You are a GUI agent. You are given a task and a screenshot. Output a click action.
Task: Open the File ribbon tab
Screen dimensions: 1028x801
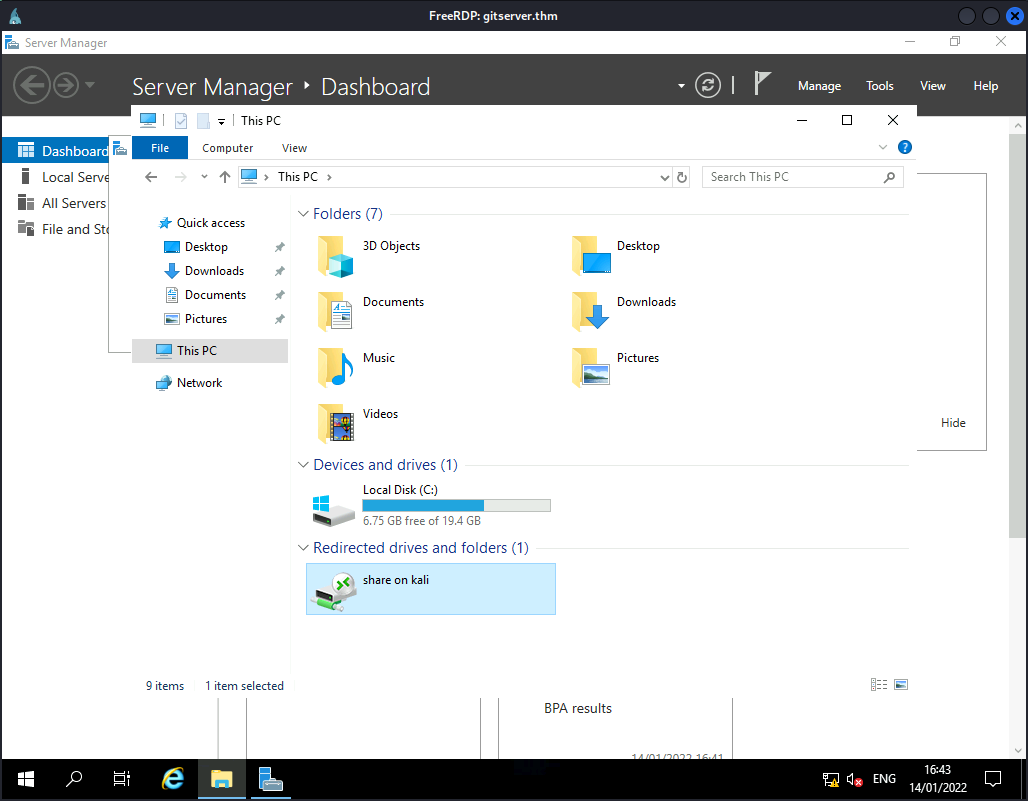160,148
